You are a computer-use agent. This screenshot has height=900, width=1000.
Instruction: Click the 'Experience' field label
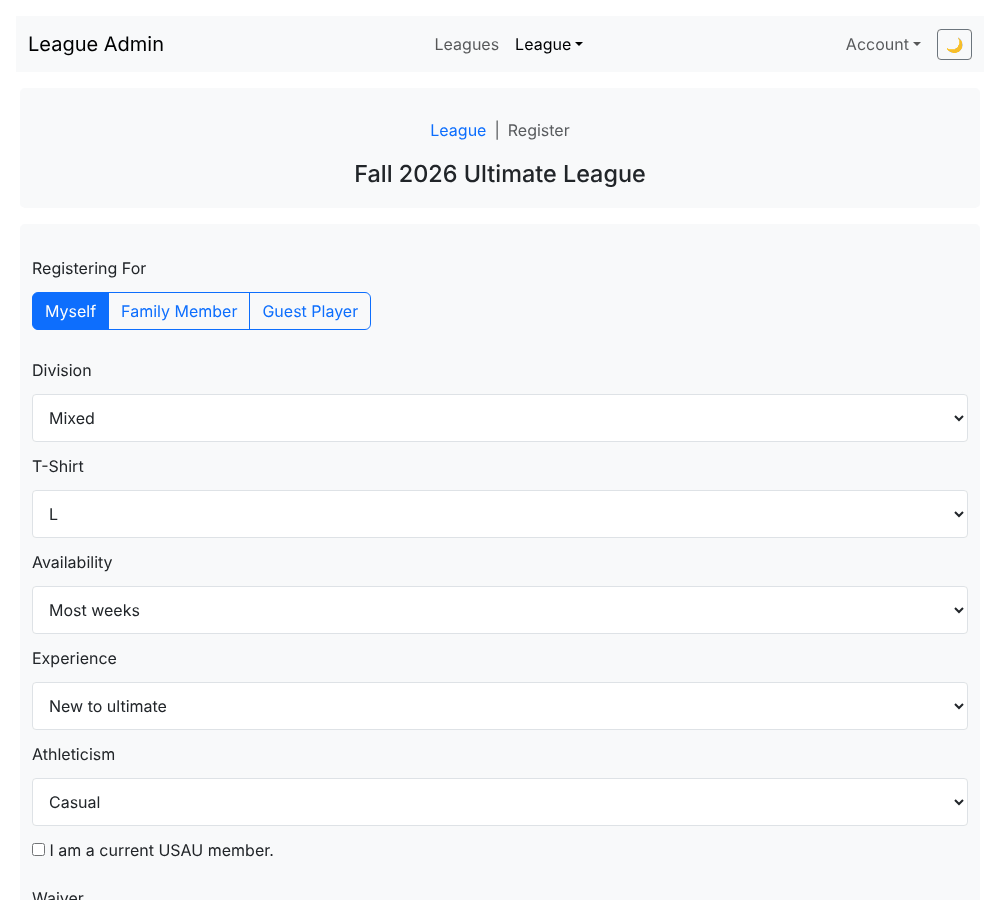coord(75,658)
